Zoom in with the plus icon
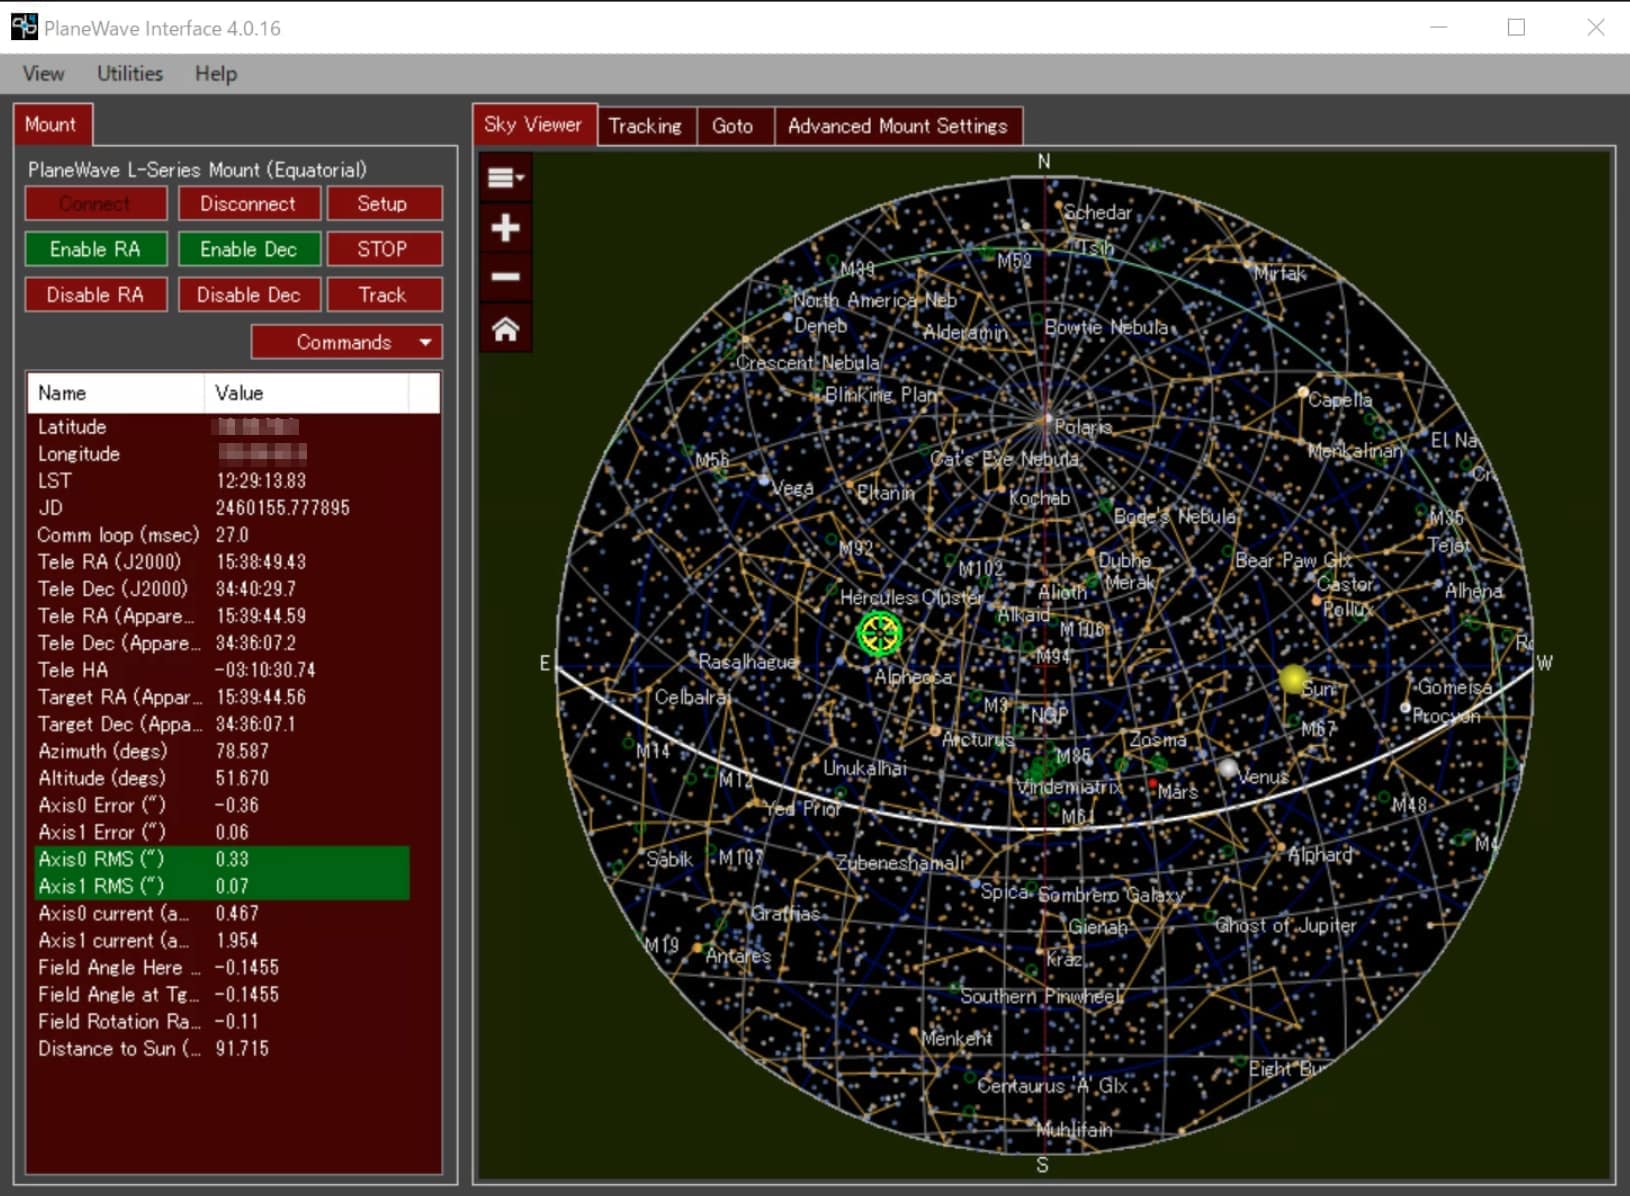 [x=505, y=228]
